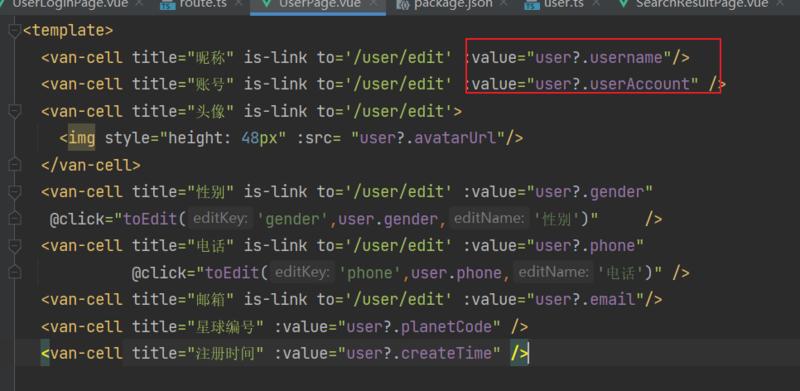Click title="账号" attribute

(183, 84)
